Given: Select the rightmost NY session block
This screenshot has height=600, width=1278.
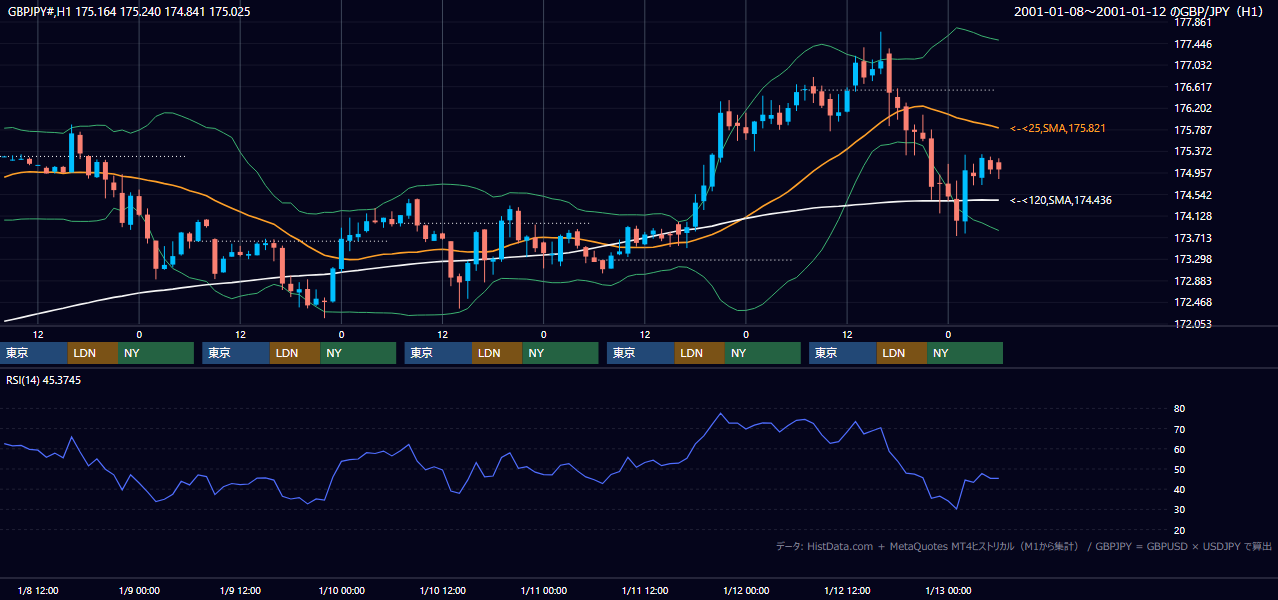Looking at the screenshot, I should click(965, 353).
